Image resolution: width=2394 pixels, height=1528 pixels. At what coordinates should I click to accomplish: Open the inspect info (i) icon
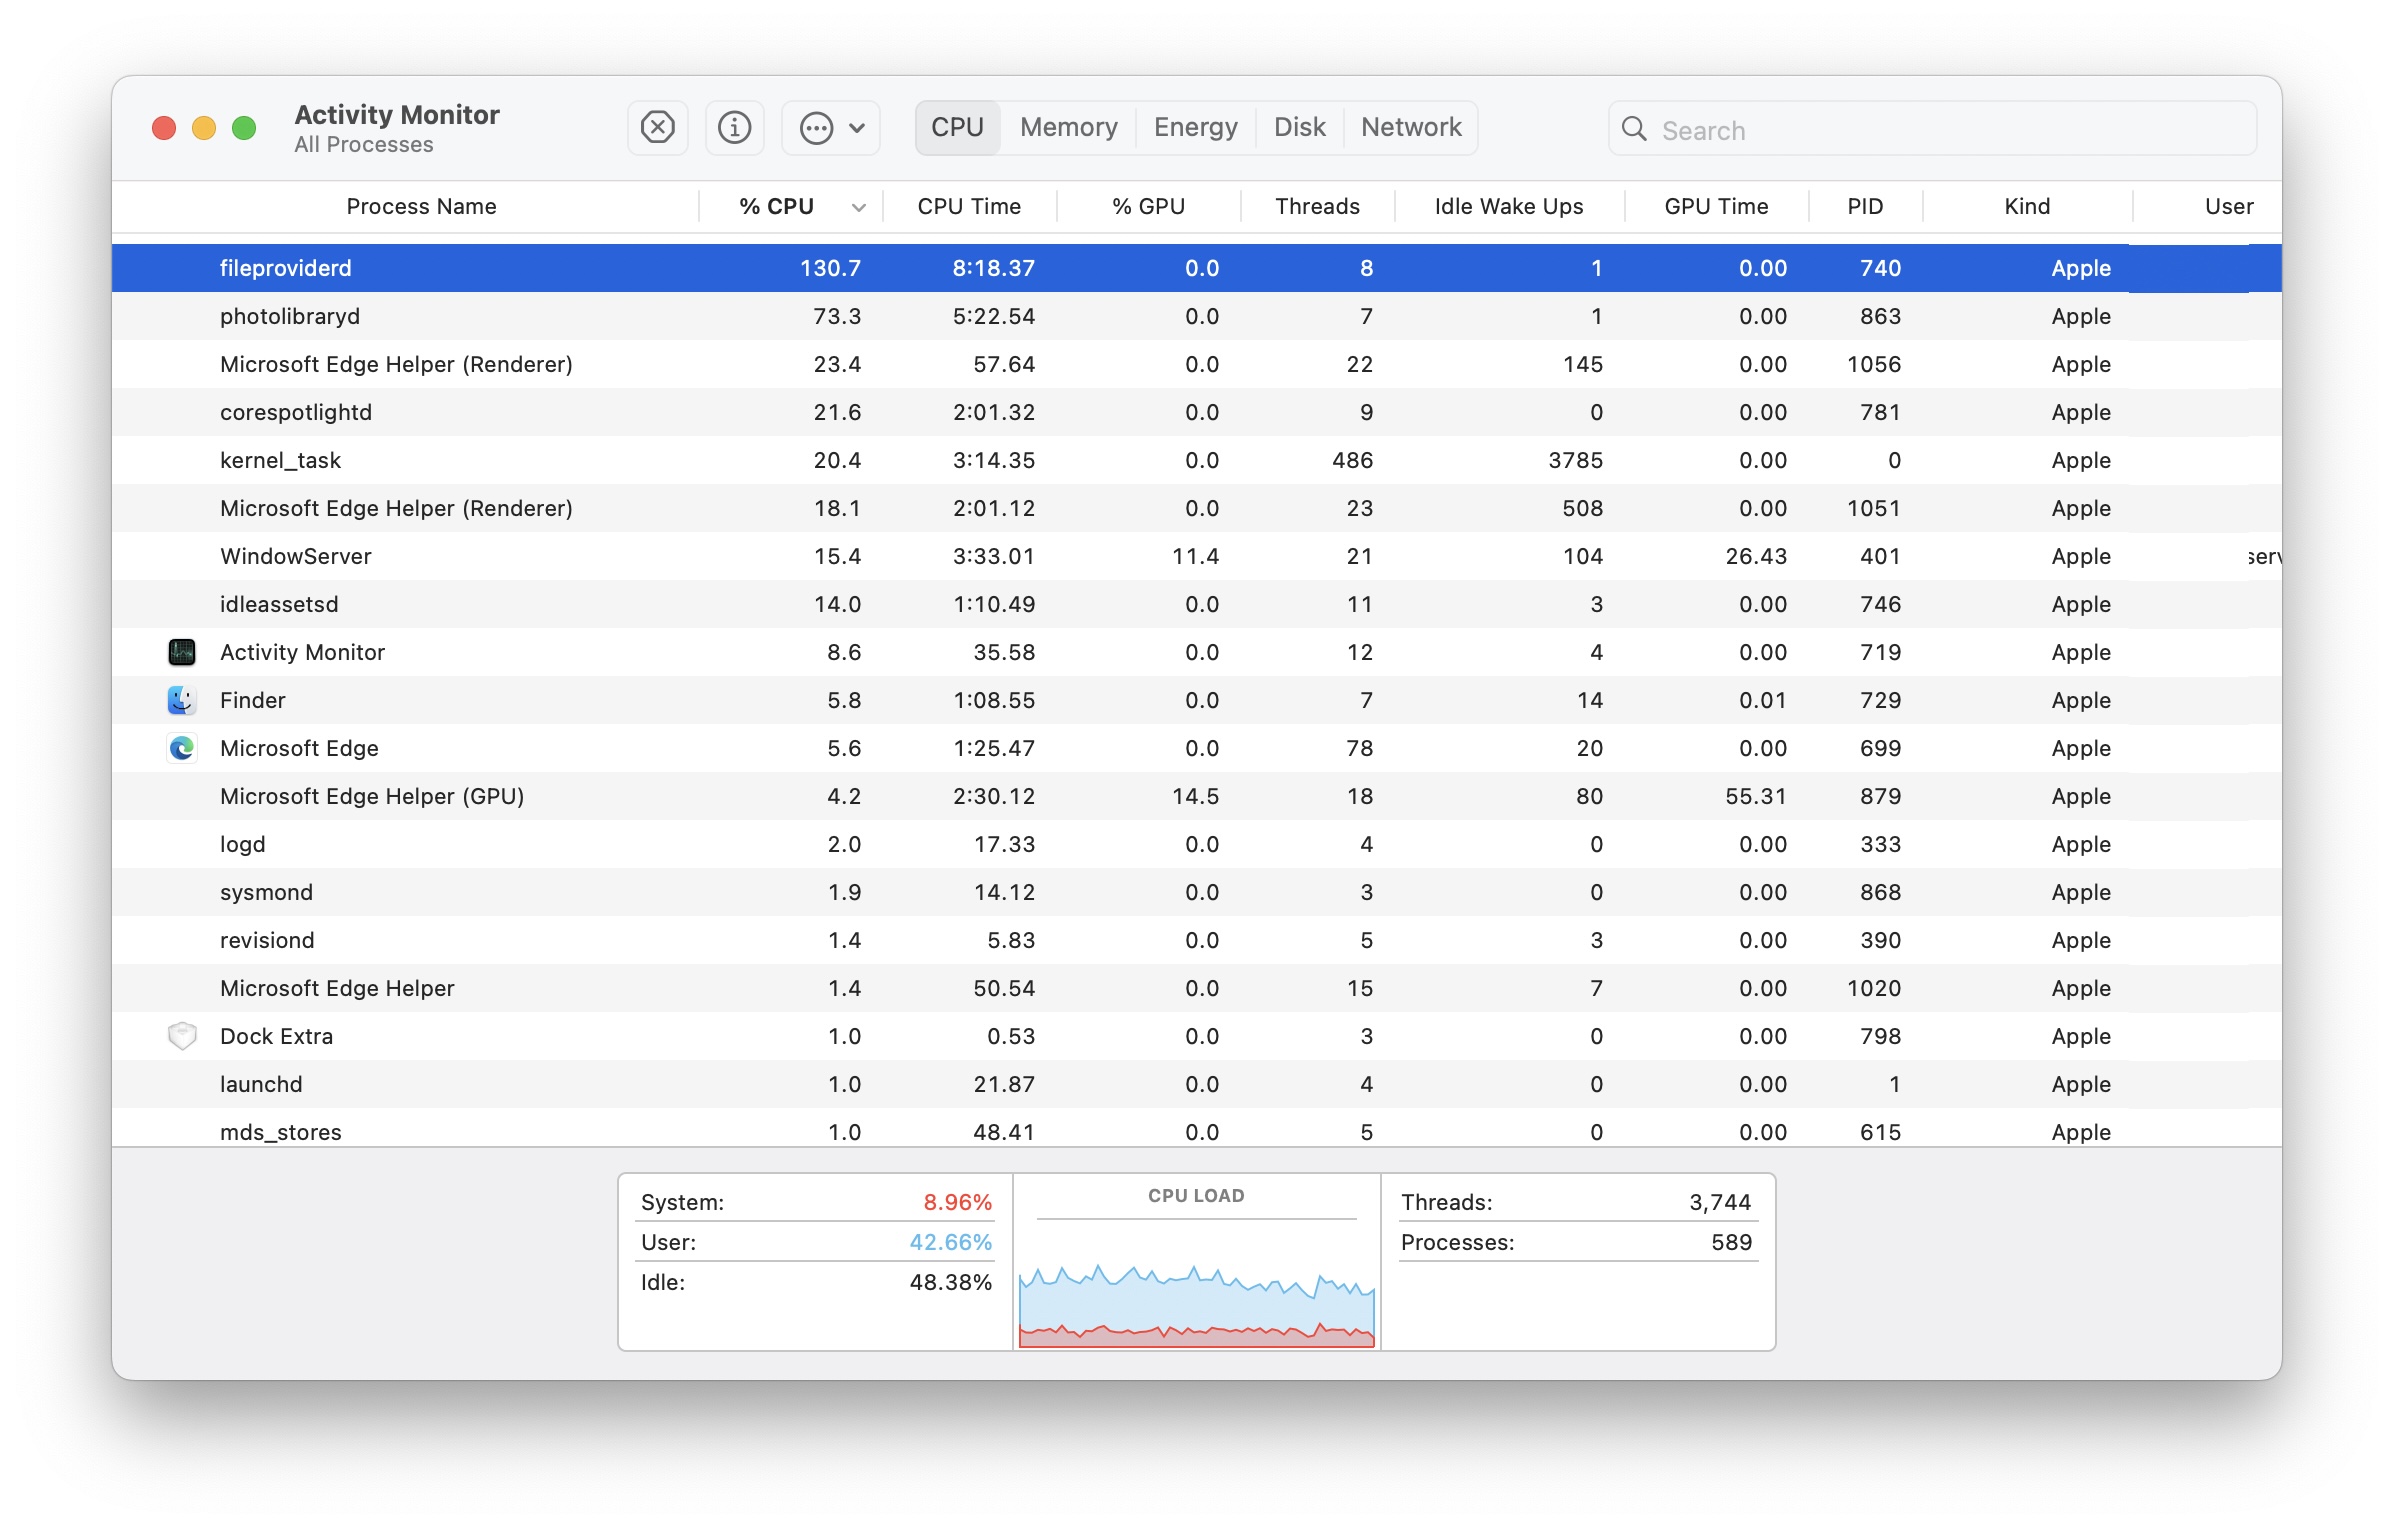click(734, 127)
